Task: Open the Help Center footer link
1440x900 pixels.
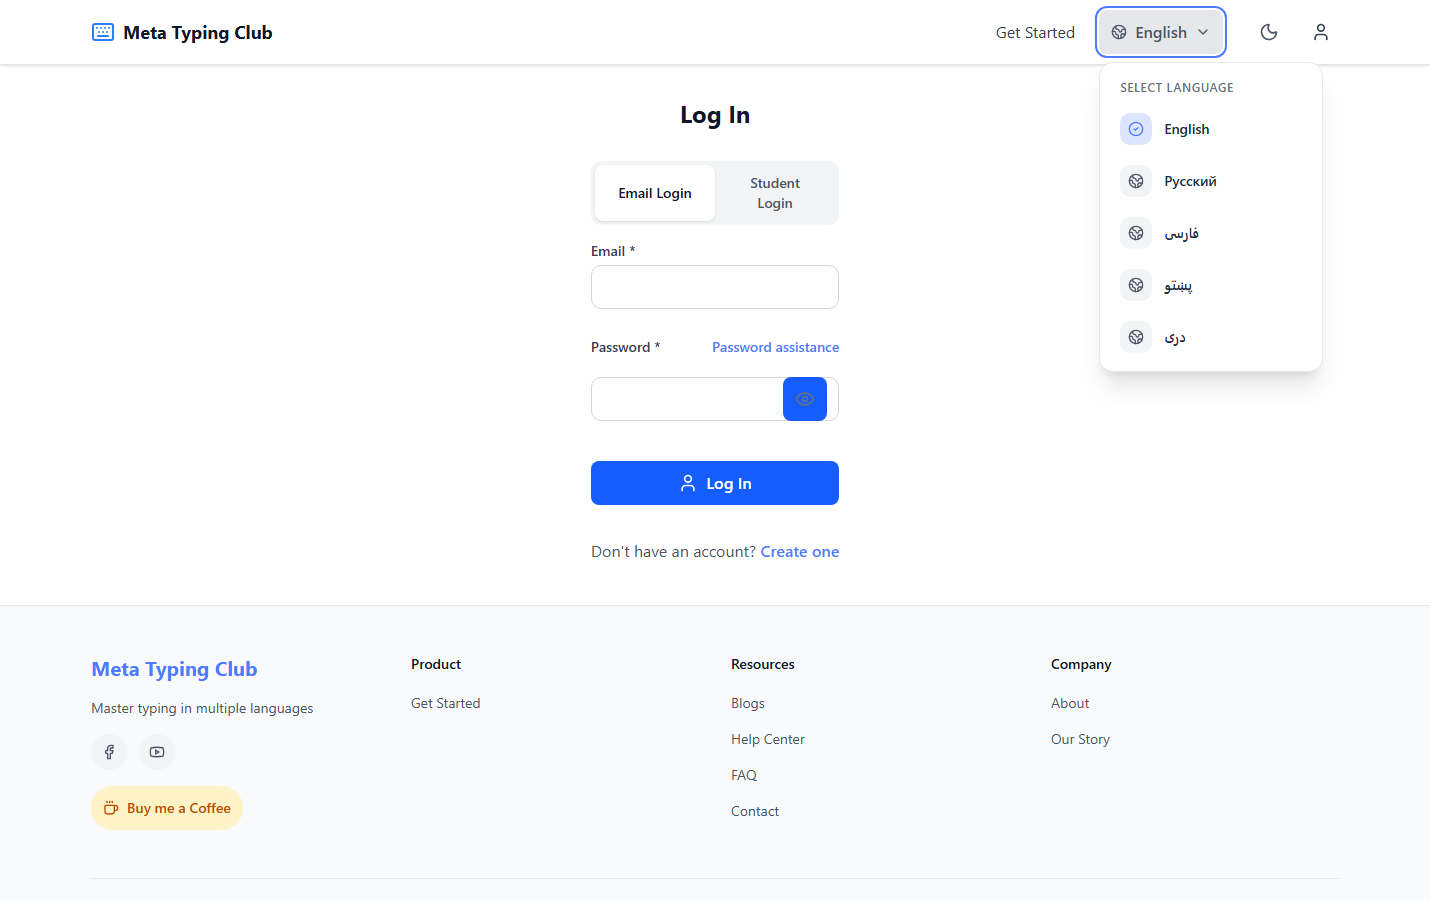Action: point(768,739)
